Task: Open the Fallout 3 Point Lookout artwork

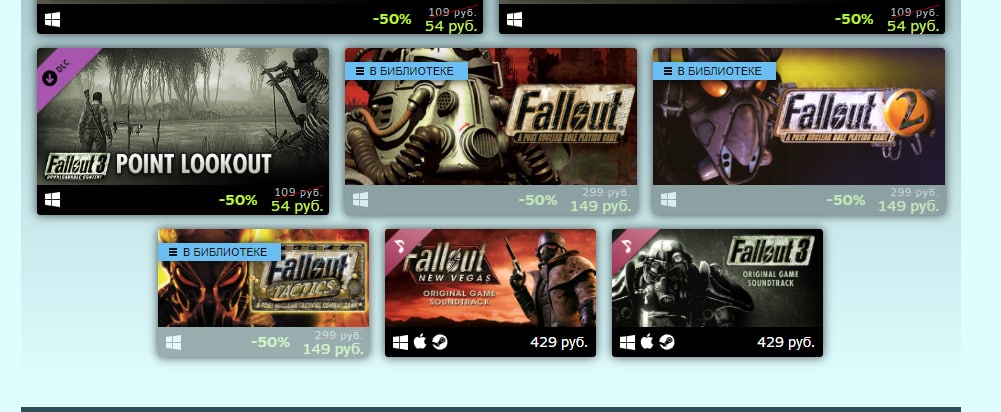Action: (183, 116)
